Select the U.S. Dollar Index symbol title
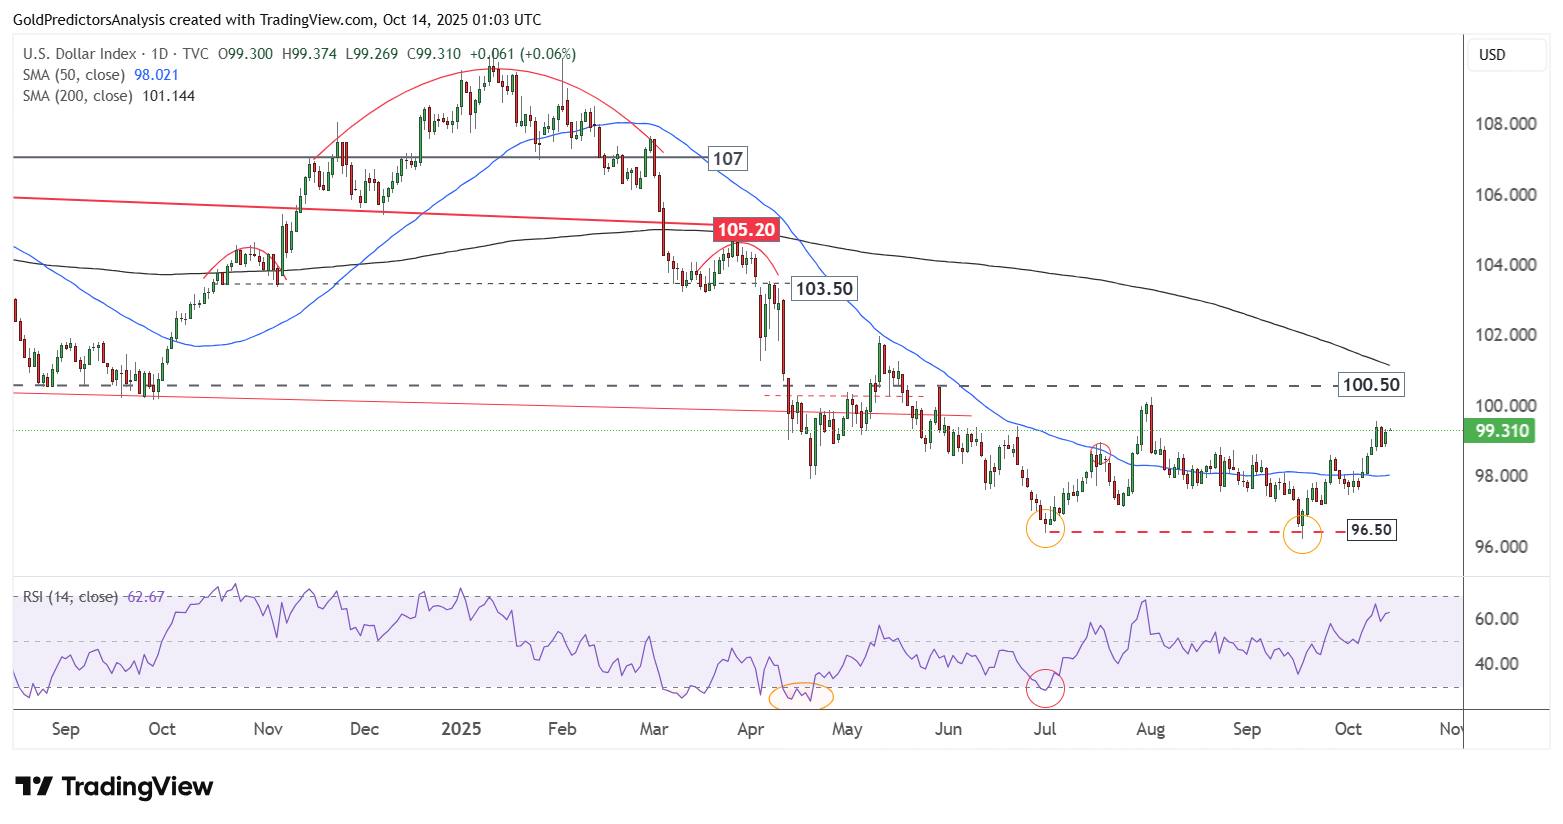This screenshot has width=1563, height=824. click(80, 54)
